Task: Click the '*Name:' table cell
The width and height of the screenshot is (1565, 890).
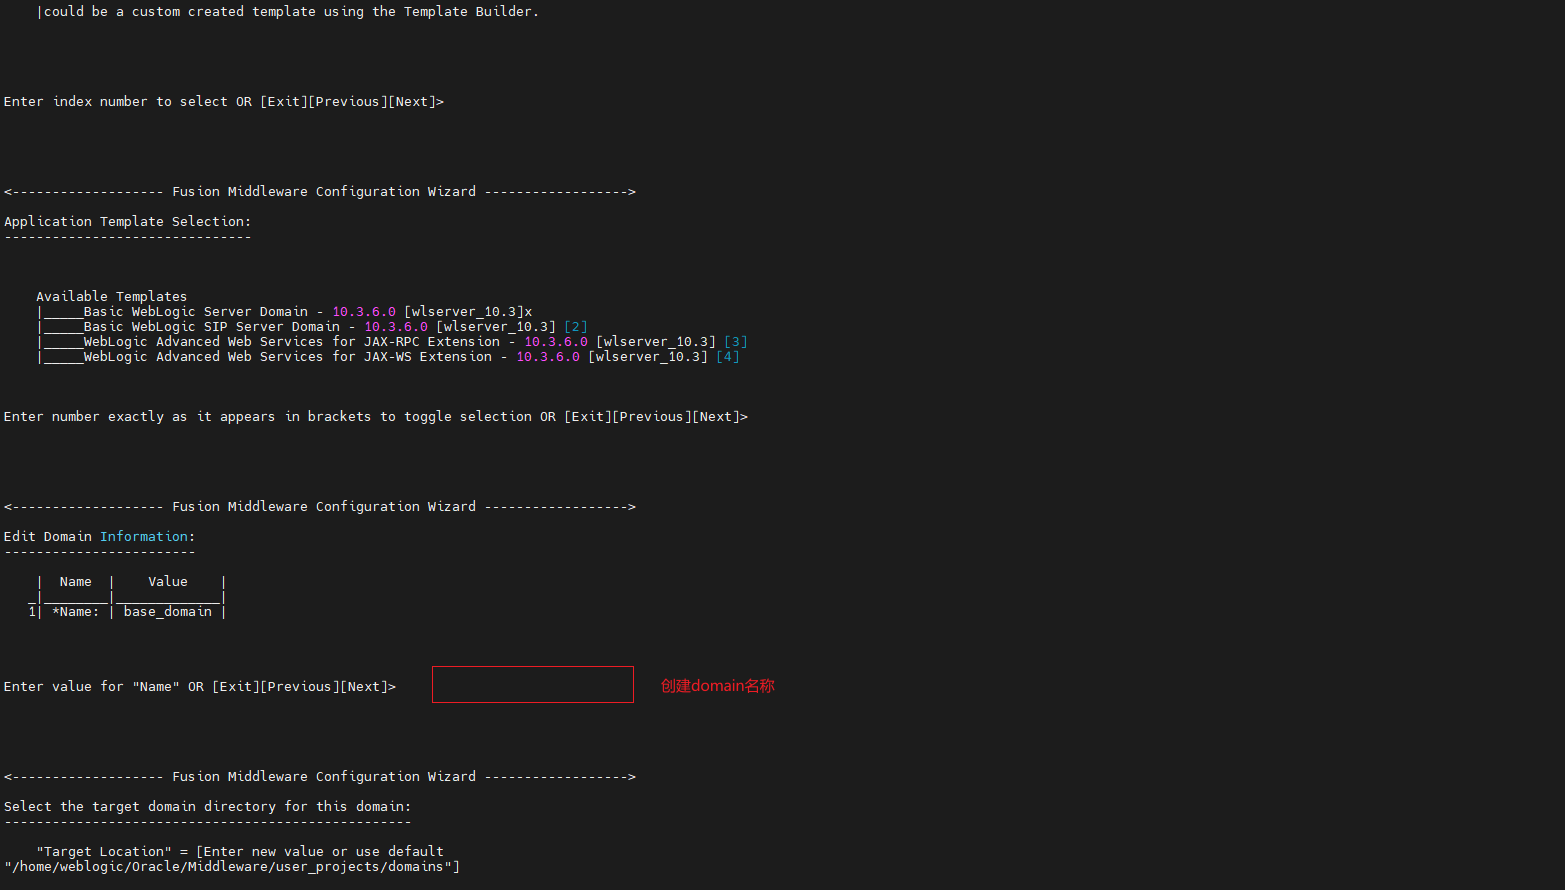Action: point(76,612)
